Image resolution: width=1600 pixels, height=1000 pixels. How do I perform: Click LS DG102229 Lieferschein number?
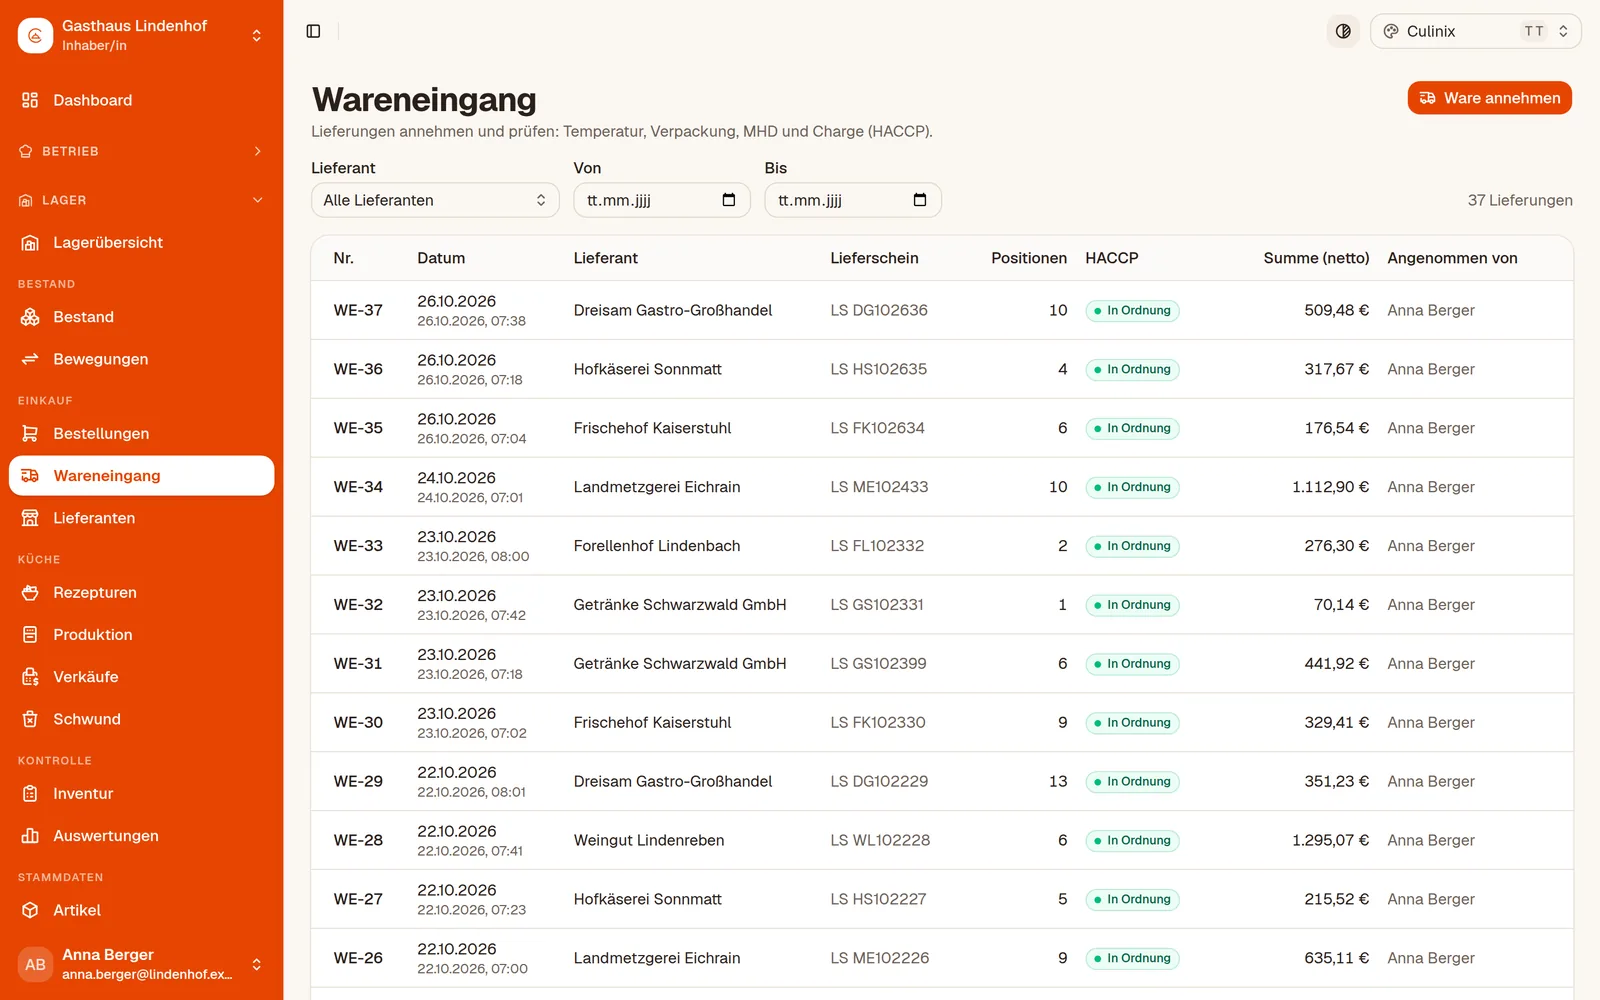[x=879, y=781]
